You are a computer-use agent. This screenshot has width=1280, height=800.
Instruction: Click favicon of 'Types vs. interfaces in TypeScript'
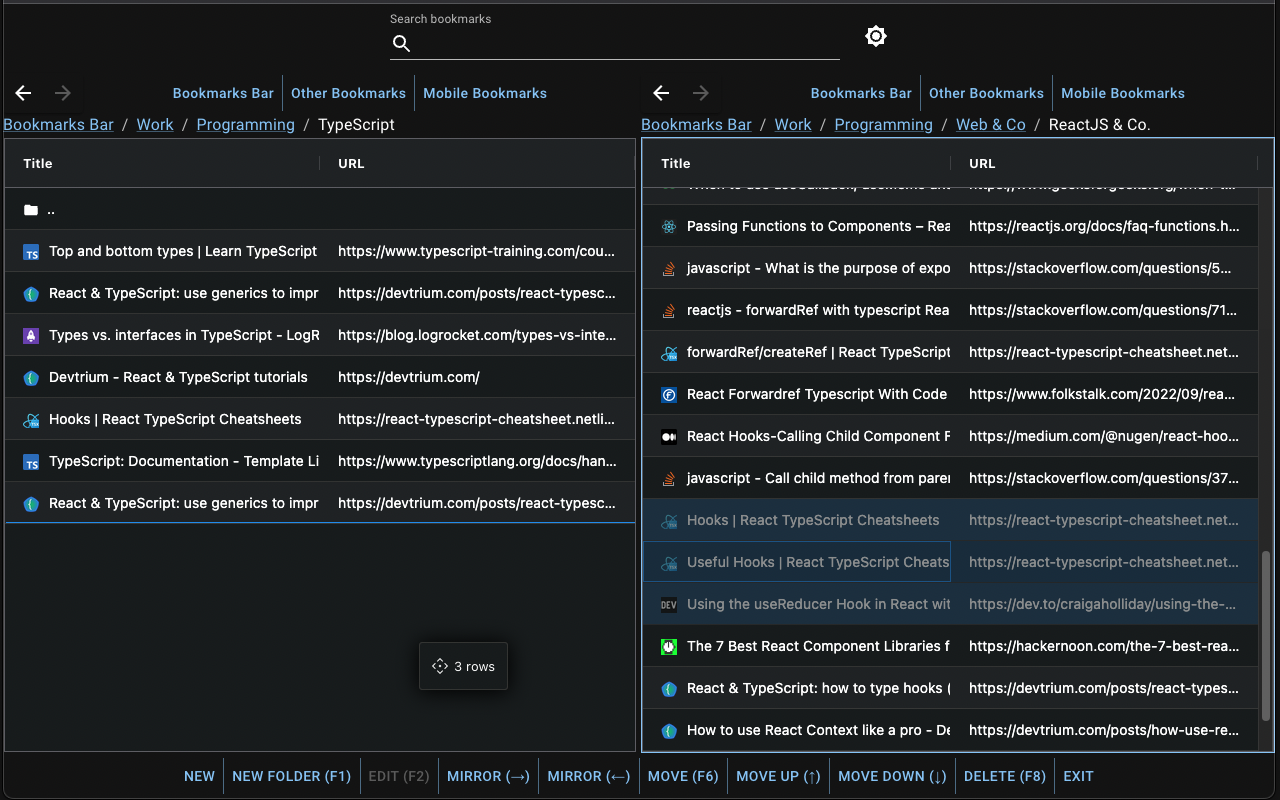point(31,336)
